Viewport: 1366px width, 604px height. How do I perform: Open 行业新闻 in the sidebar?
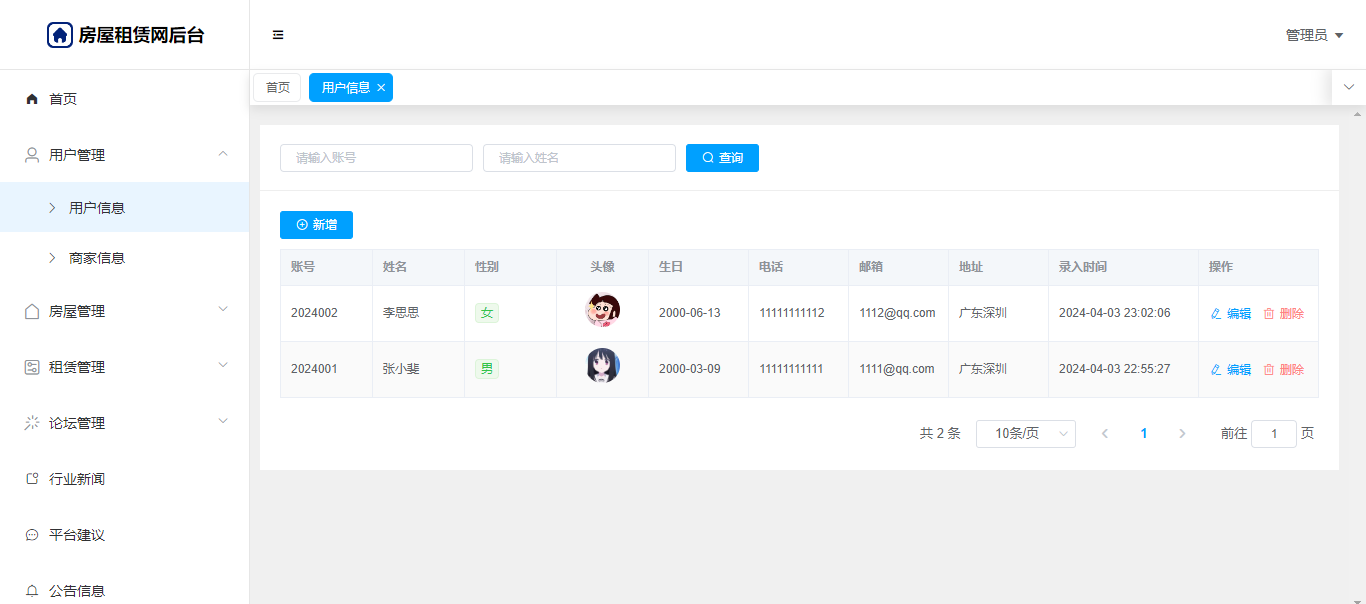[x=77, y=479]
